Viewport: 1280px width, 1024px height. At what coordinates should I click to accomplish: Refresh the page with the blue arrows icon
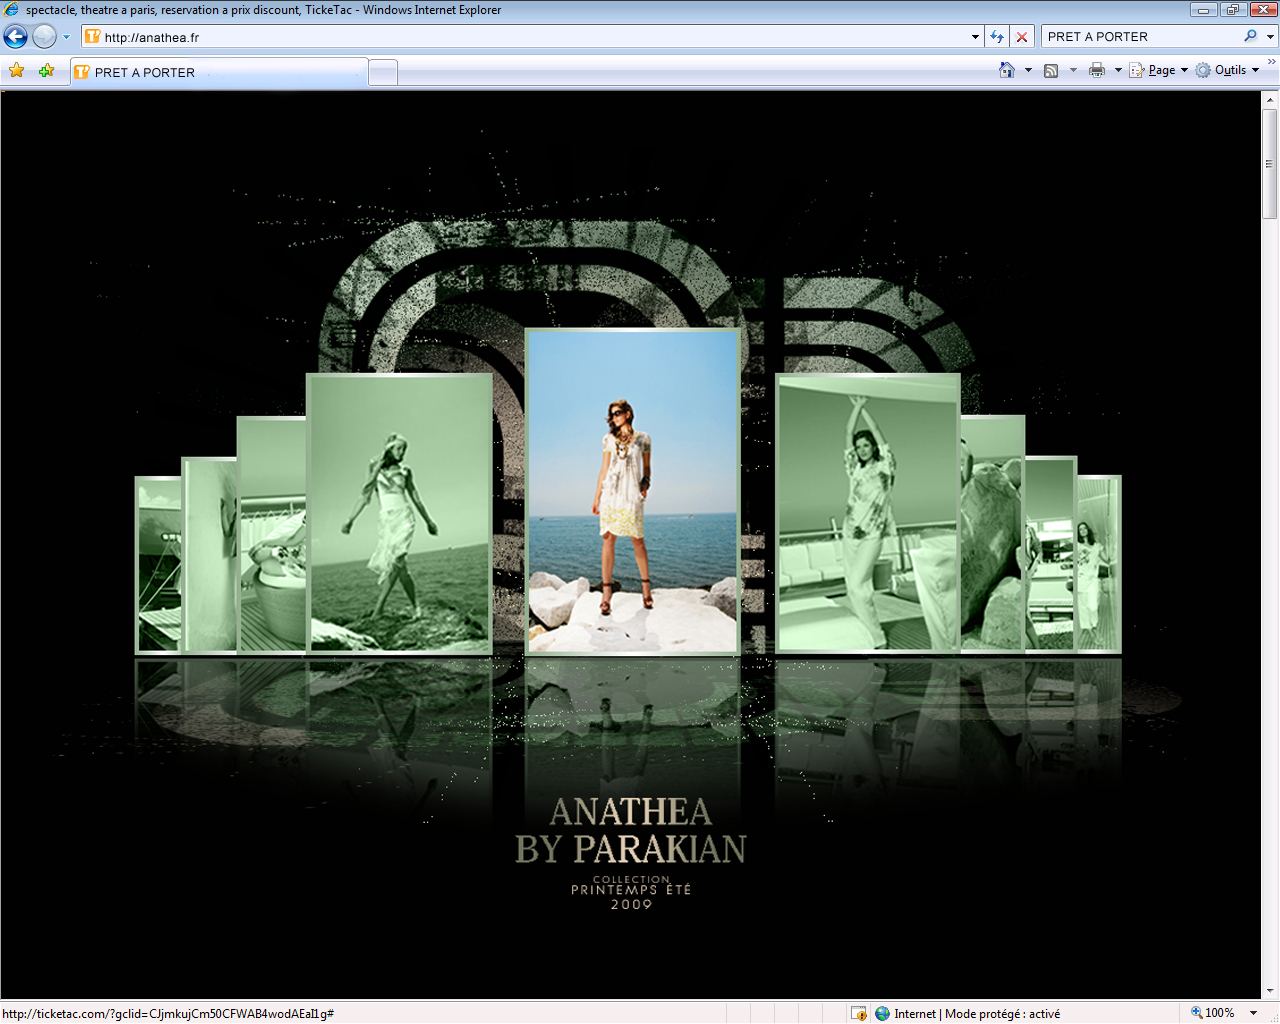[997, 37]
